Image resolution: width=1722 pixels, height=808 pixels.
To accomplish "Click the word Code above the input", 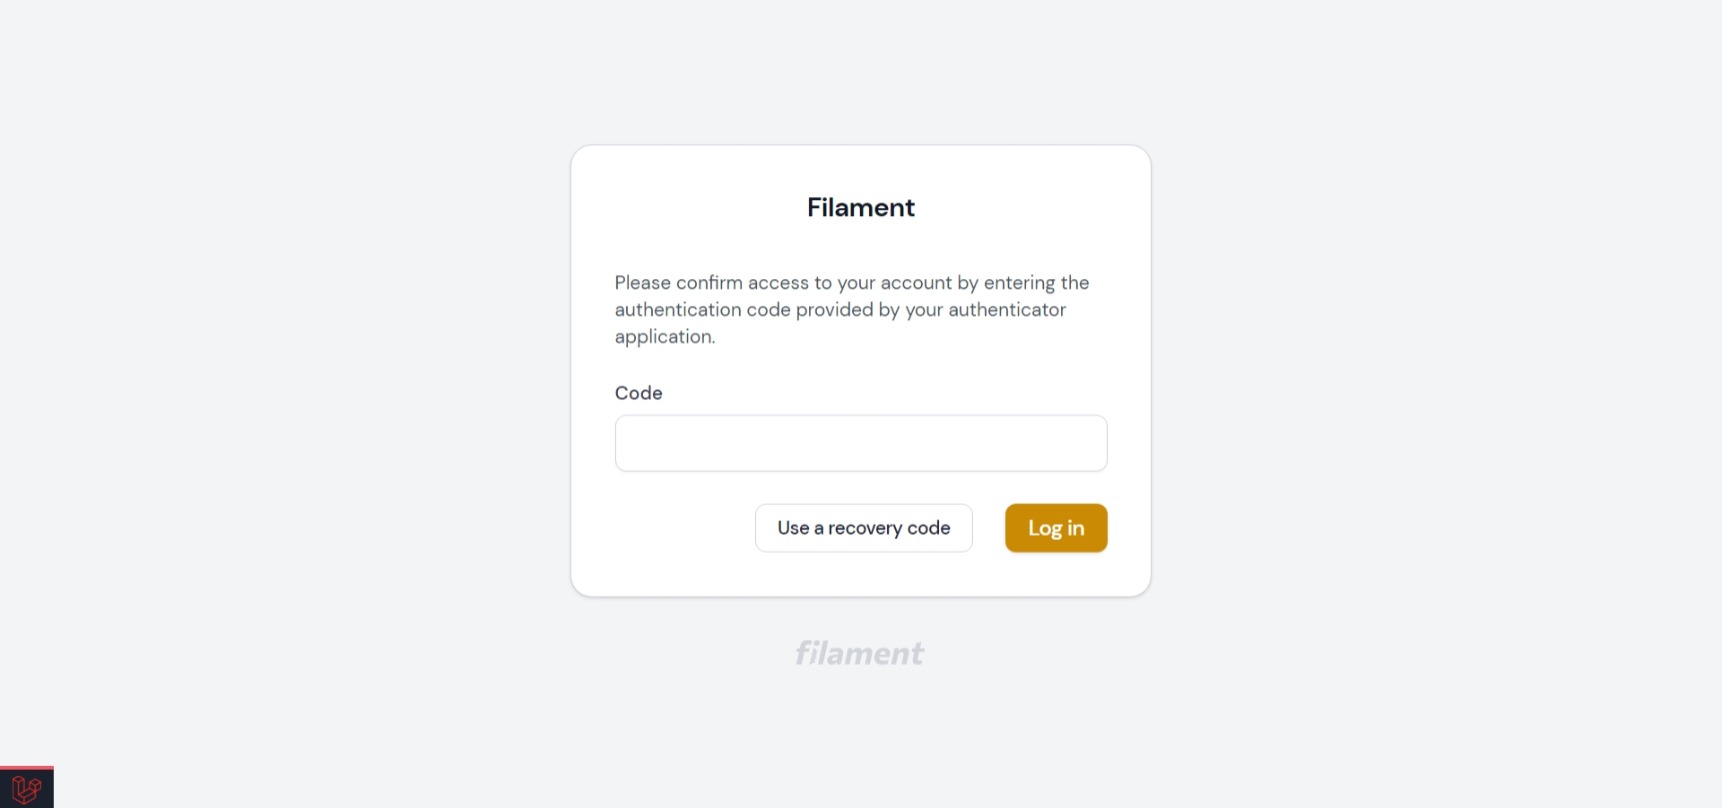I will [x=638, y=393].
